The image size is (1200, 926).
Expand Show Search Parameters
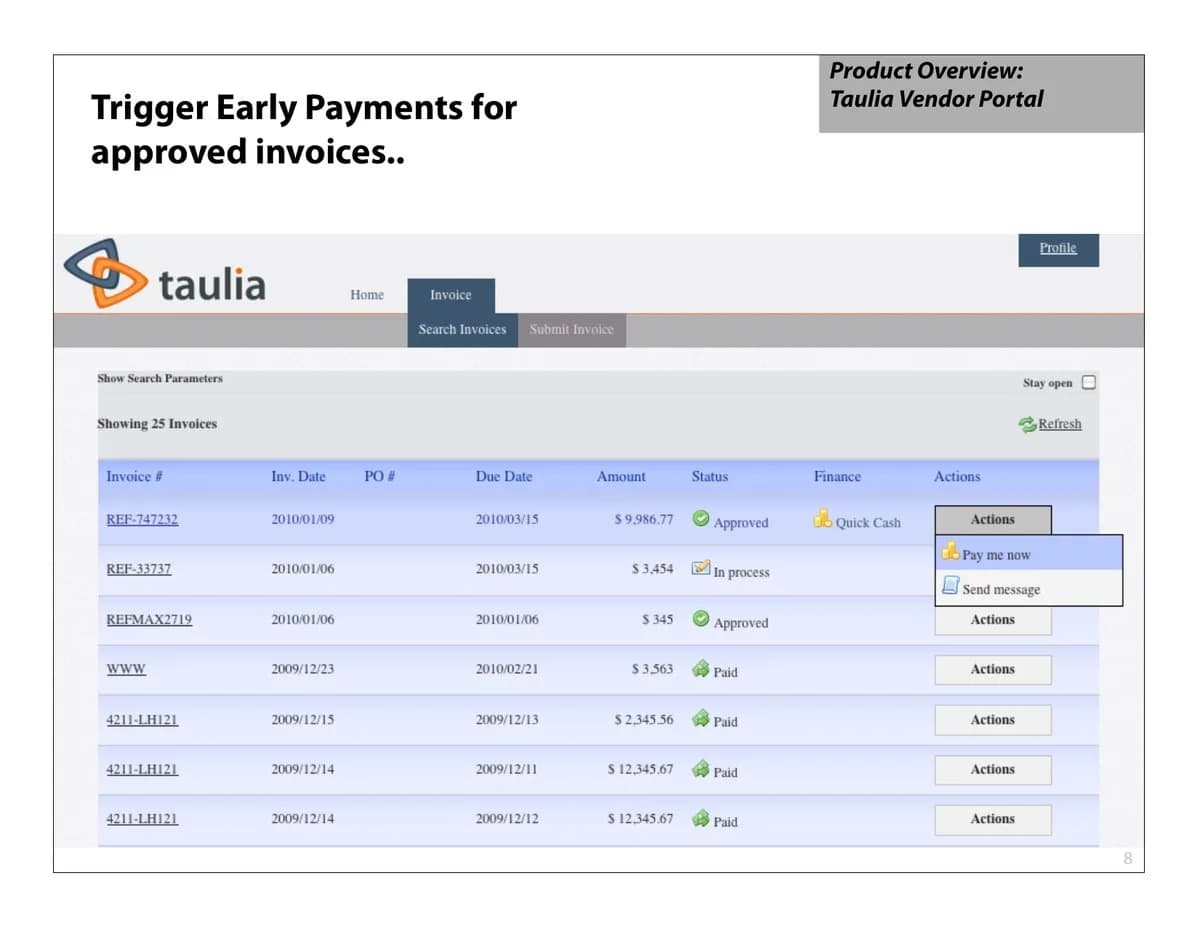(160, 378)
